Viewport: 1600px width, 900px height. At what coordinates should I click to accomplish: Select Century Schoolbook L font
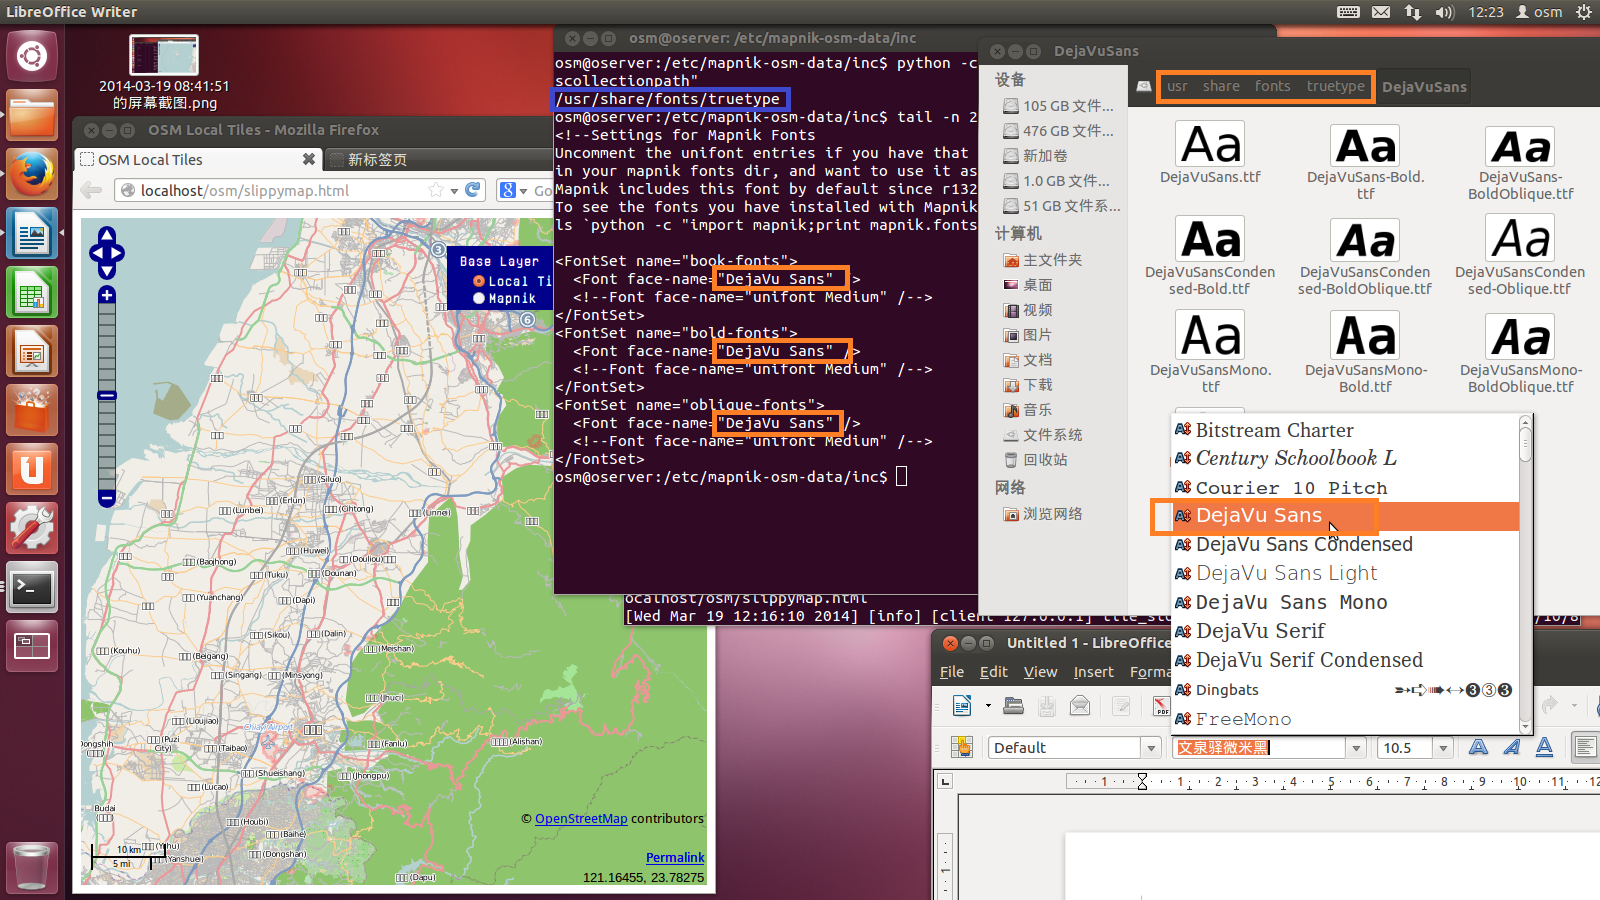point(1346,458)
